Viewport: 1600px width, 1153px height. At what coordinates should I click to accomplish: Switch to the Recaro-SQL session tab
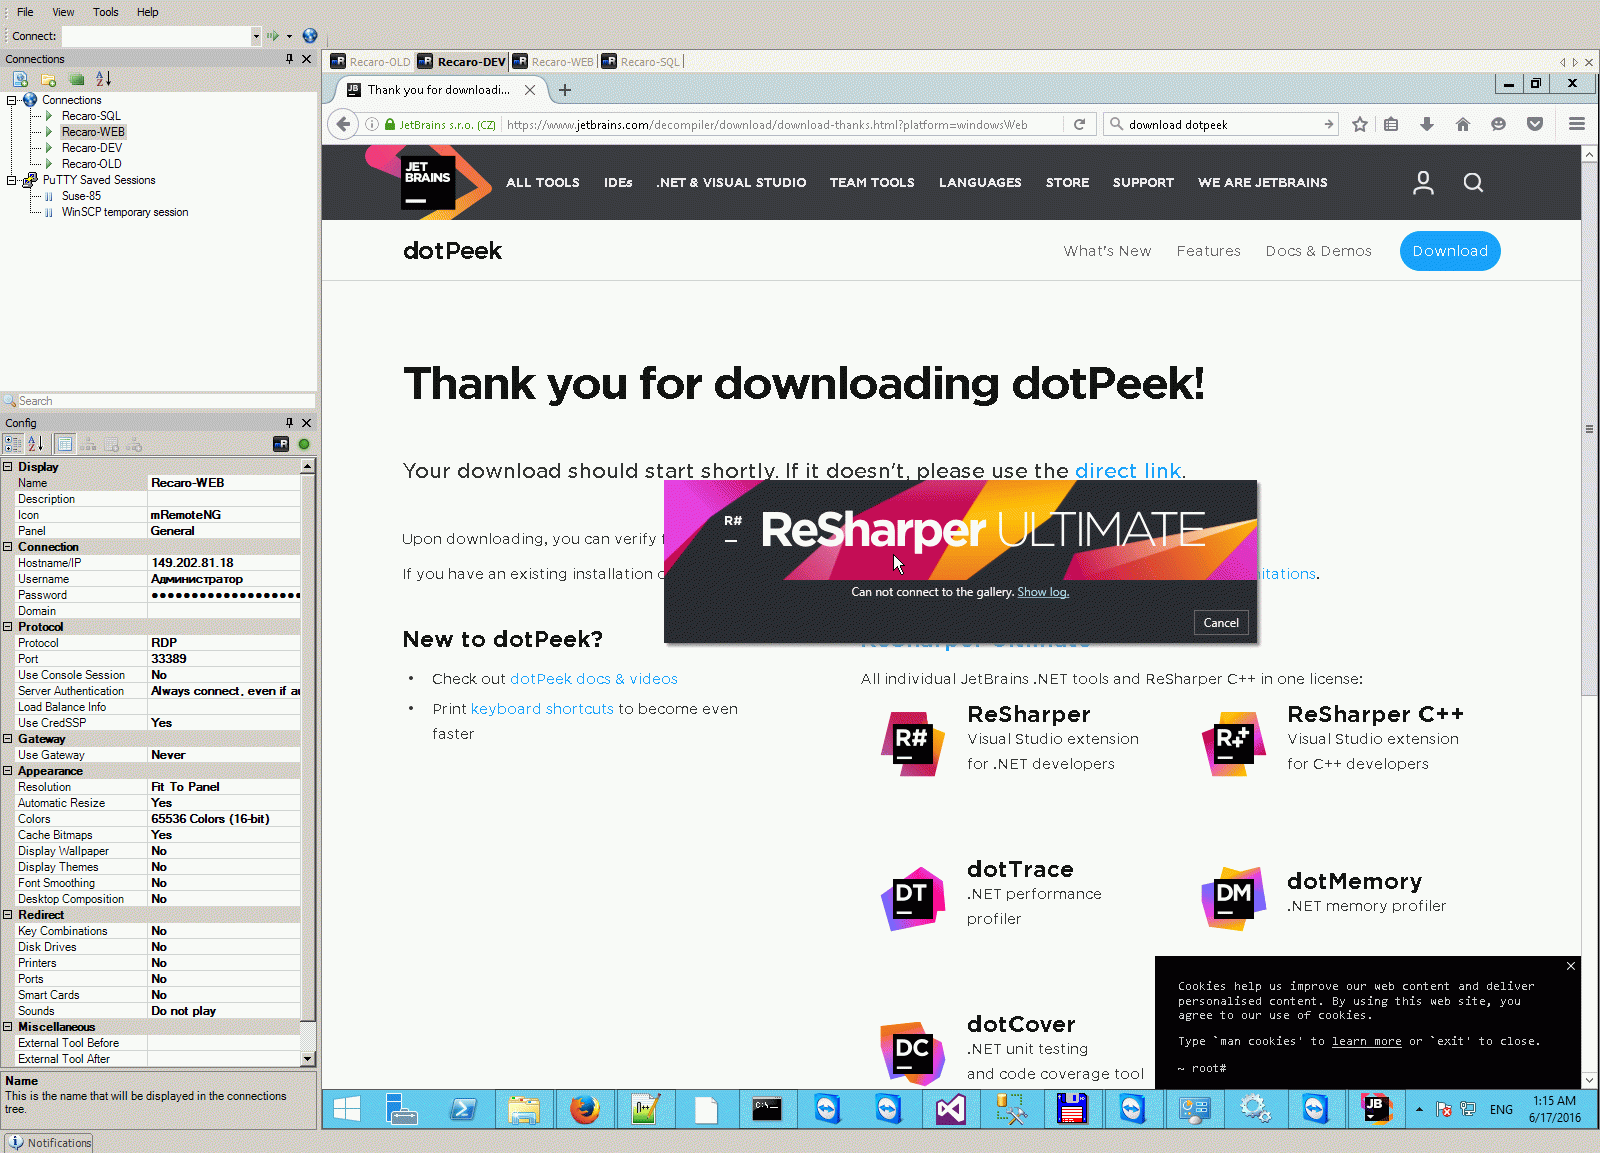(x=641, y=62)
